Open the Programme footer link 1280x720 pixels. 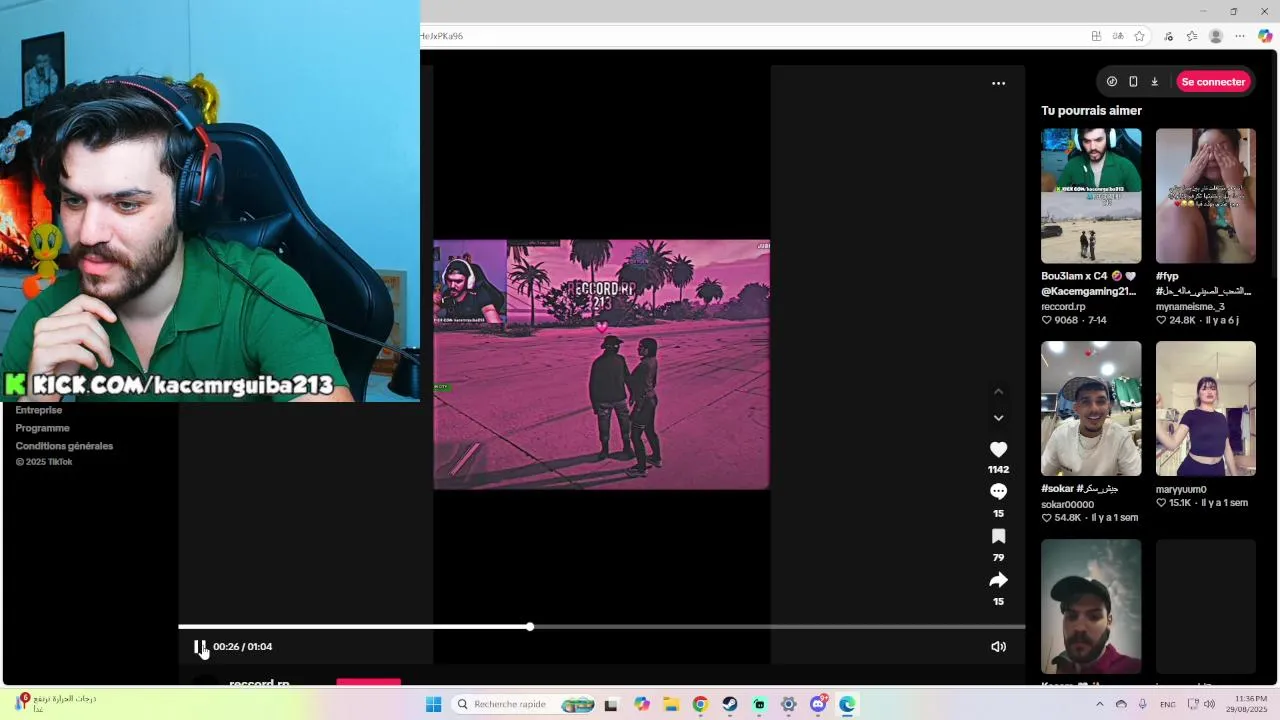[43, 428]
